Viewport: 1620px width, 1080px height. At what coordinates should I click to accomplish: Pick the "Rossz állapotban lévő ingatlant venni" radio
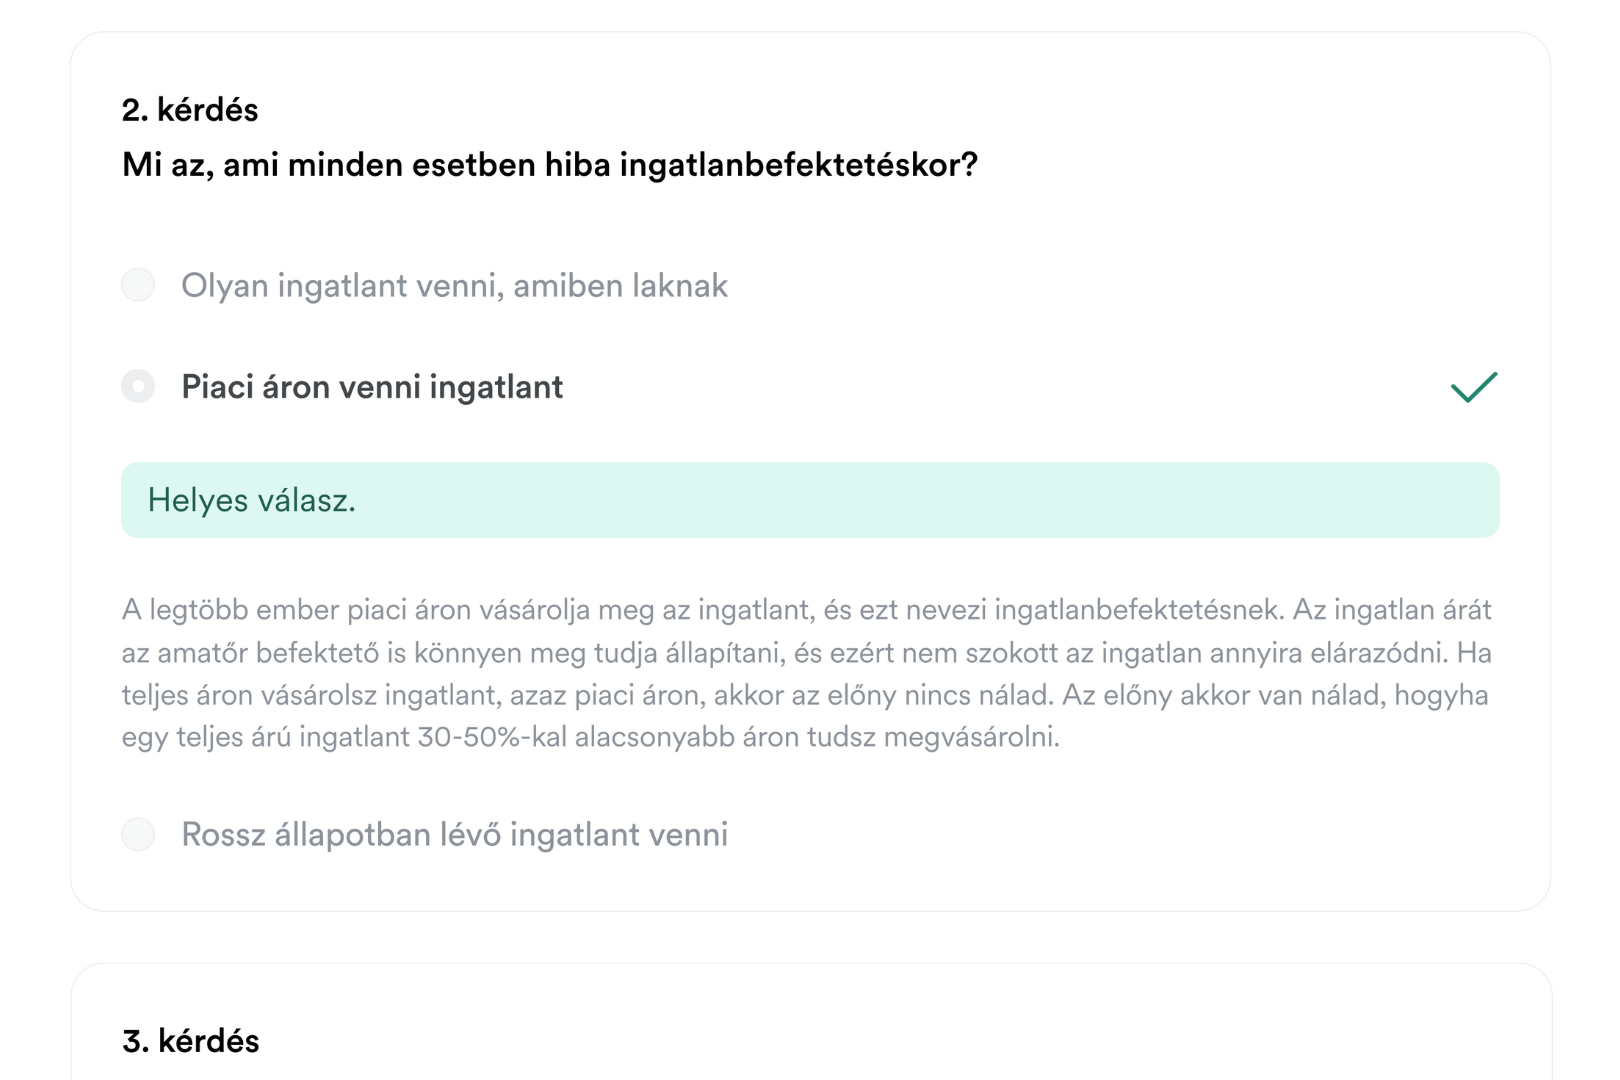pos(138,834)
